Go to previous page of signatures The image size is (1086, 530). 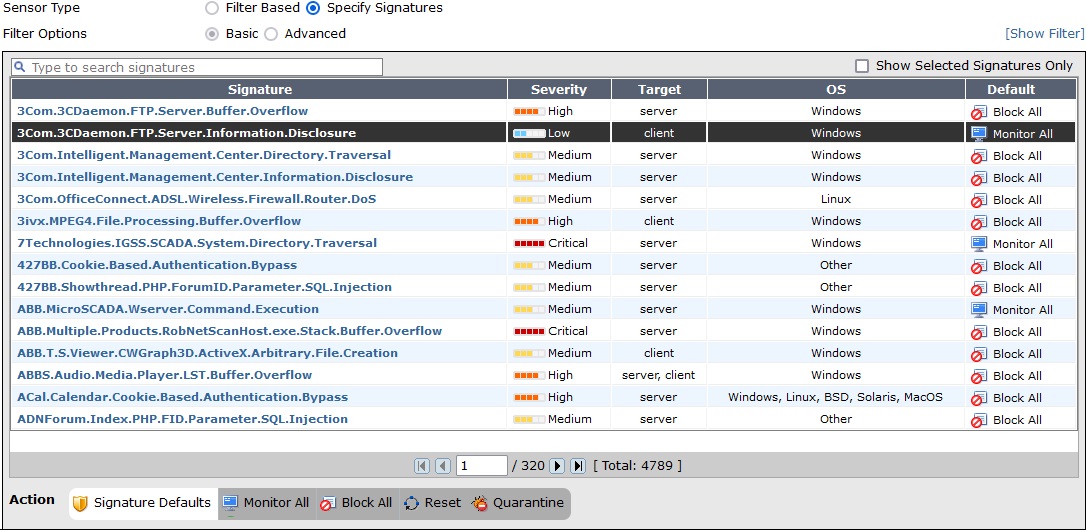point(442,466)
